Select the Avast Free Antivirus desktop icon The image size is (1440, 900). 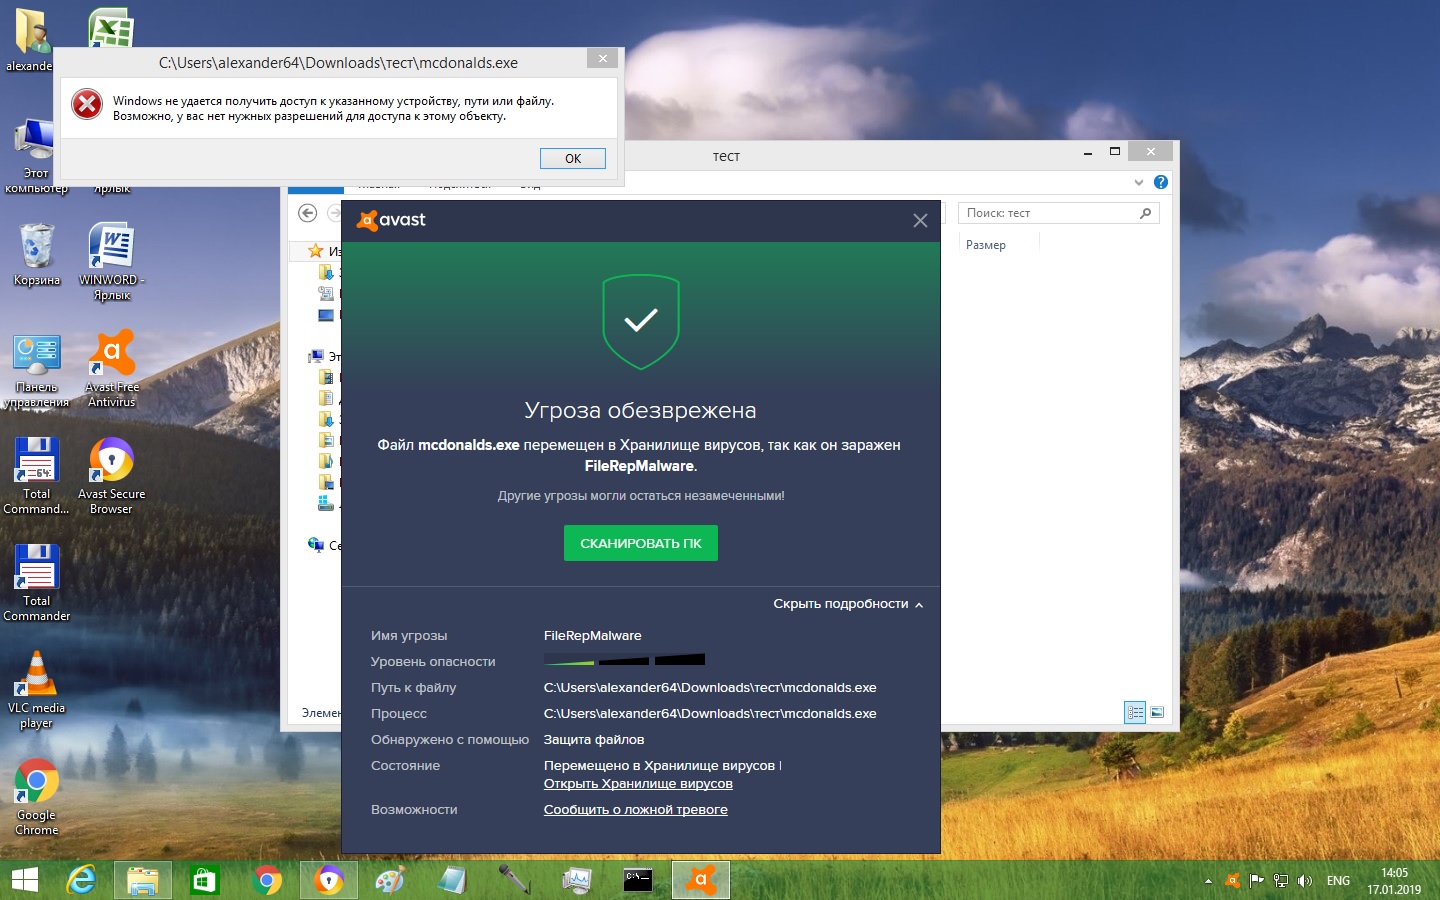[112, 369]
